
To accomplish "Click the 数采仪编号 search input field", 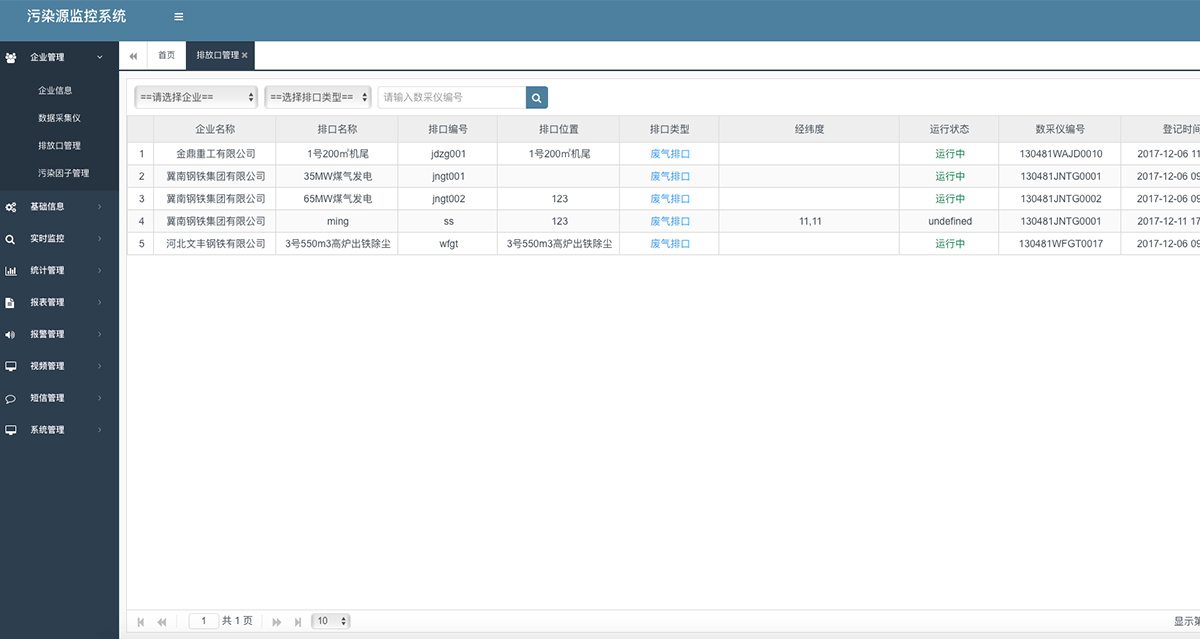I will click(451, 97).
